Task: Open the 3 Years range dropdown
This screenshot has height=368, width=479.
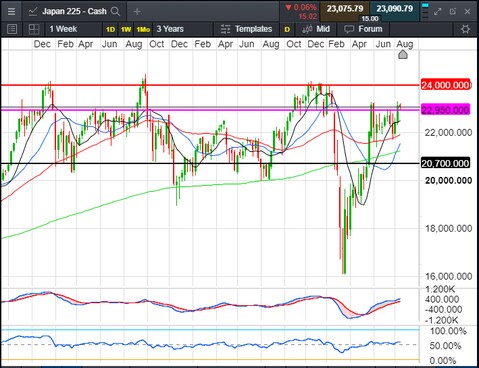Action: click(170, 29)
